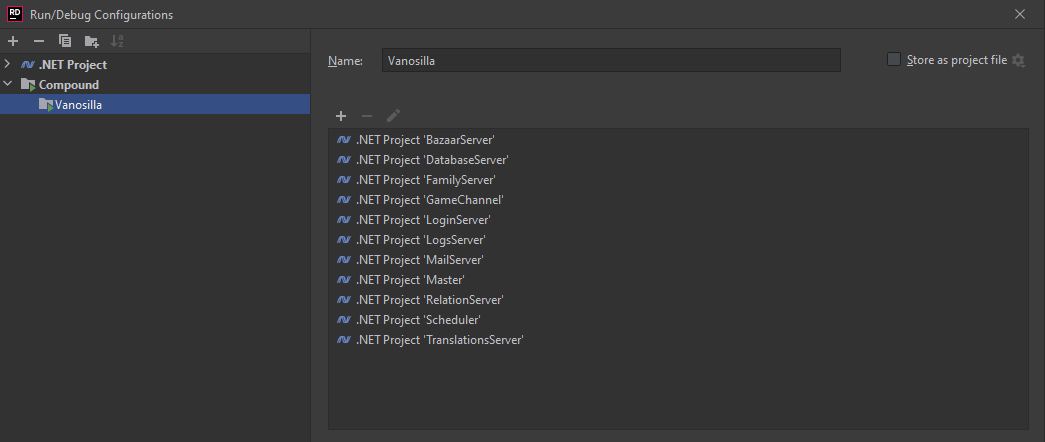Select the .NET Project 'GameChannel' entry
The height and width of the screenshot is (442, 1045).
tap(429, 200)
